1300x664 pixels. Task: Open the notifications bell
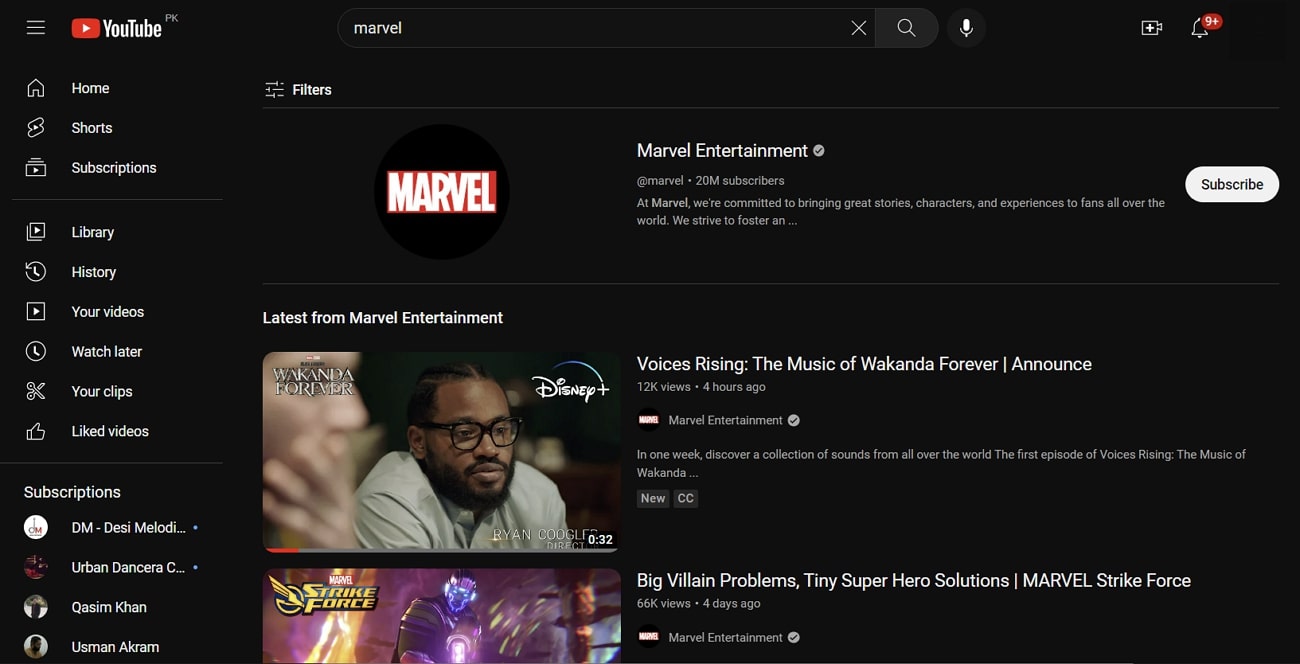[1200, 28]
